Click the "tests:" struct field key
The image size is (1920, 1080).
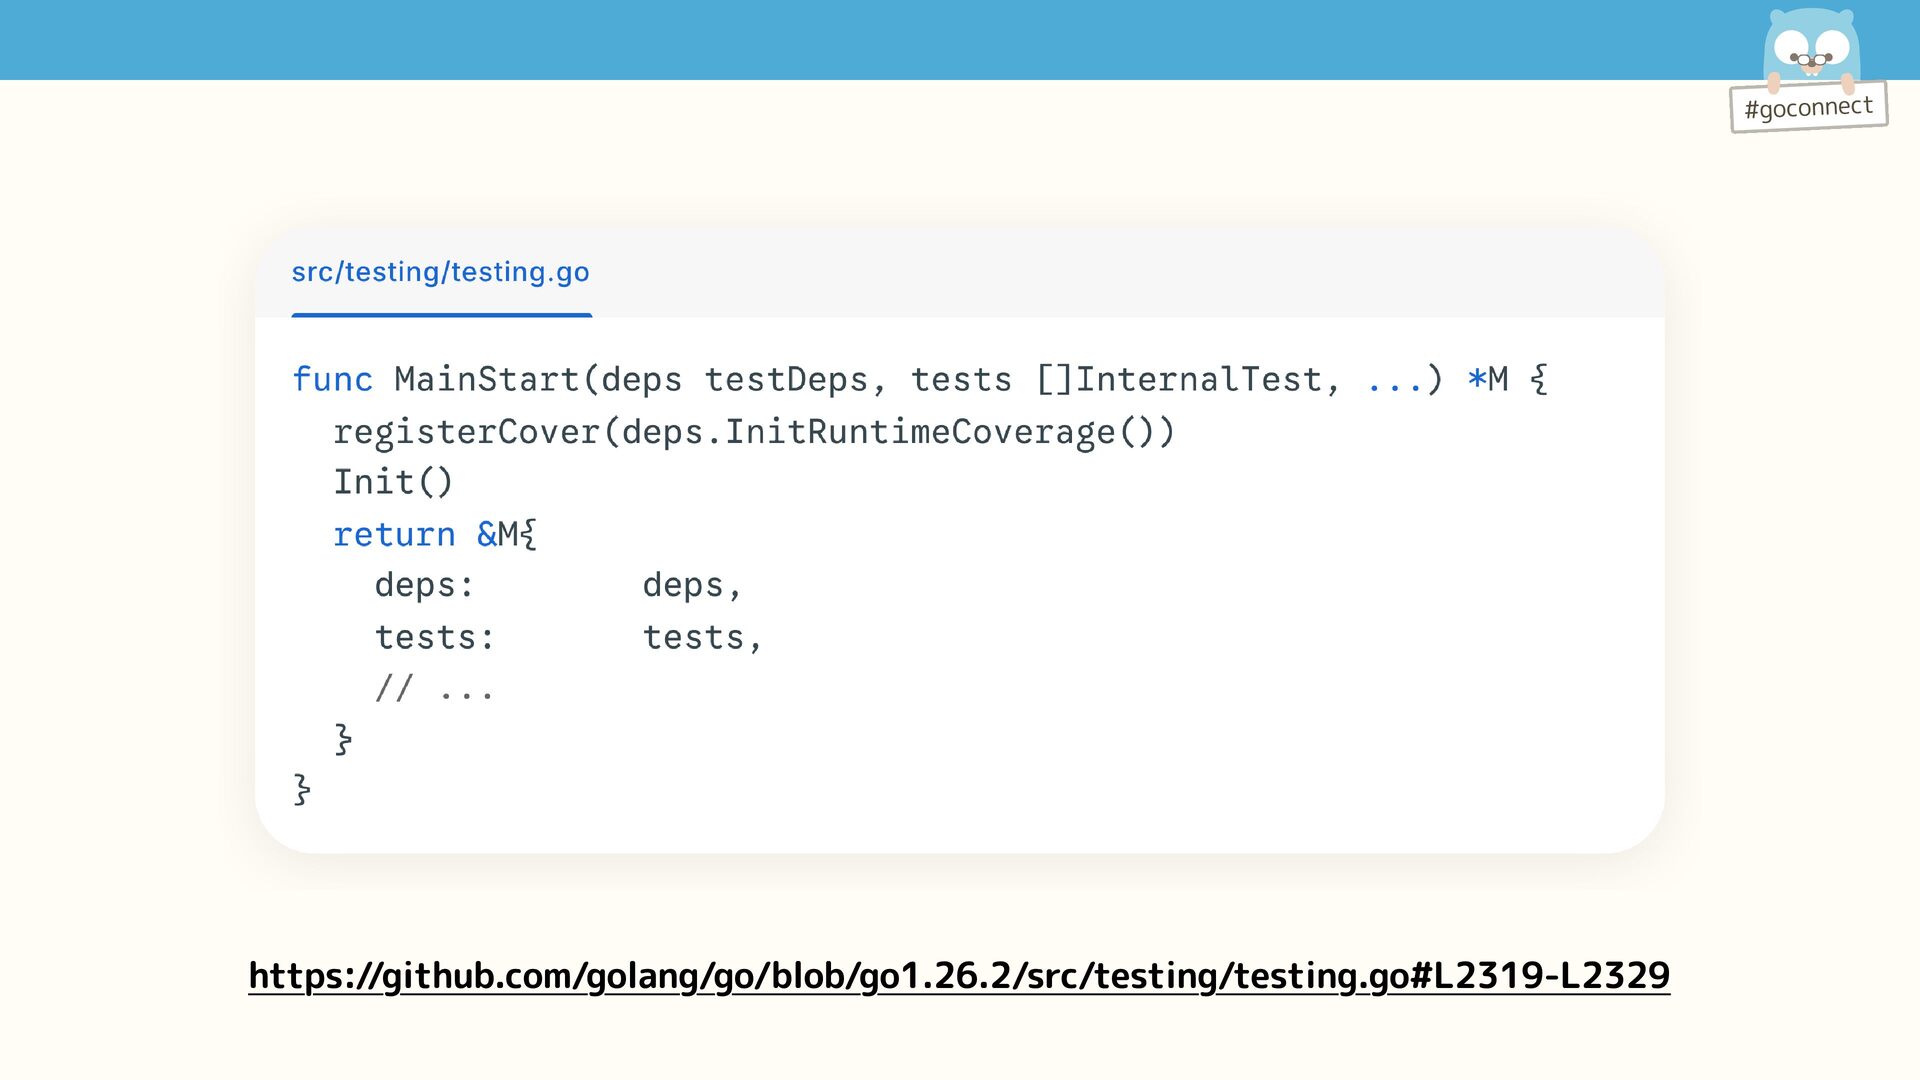click(434, 638)
